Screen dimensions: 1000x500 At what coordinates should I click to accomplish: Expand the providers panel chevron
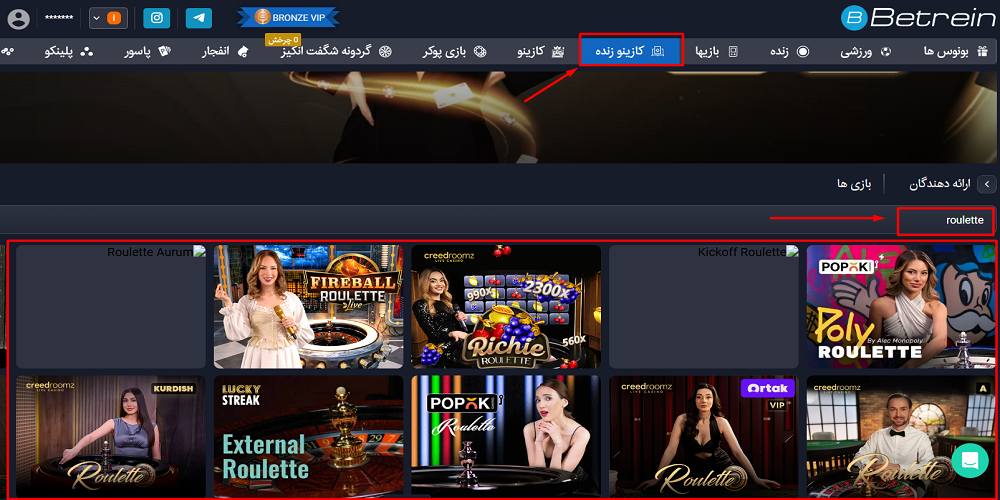point(985,184)
